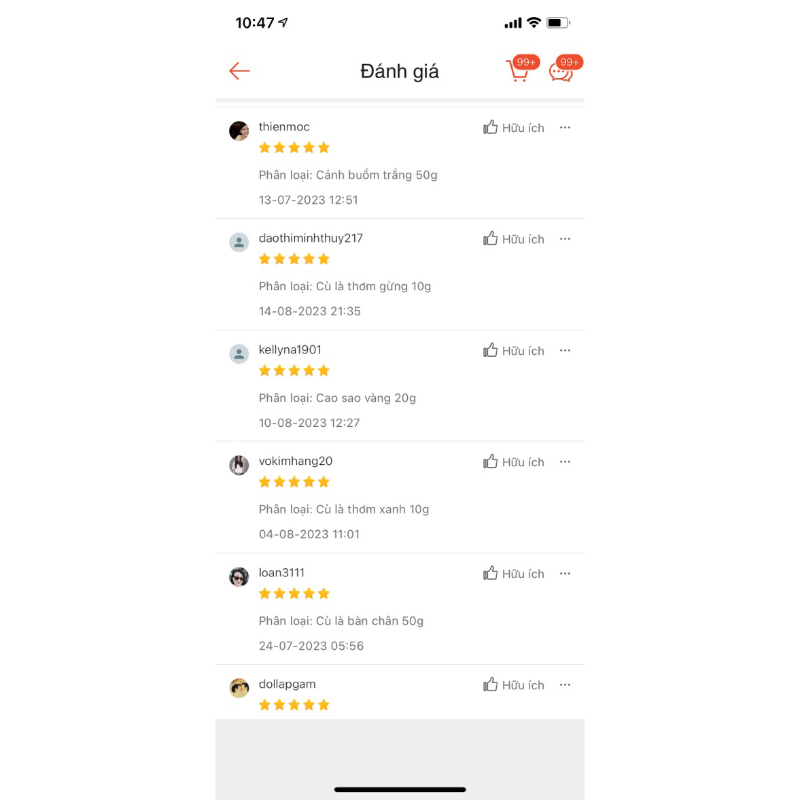This screenshot has height=800, width=800.
Task: Open more options for daothiminhthuy217's review
Action: tap(565, 239)
